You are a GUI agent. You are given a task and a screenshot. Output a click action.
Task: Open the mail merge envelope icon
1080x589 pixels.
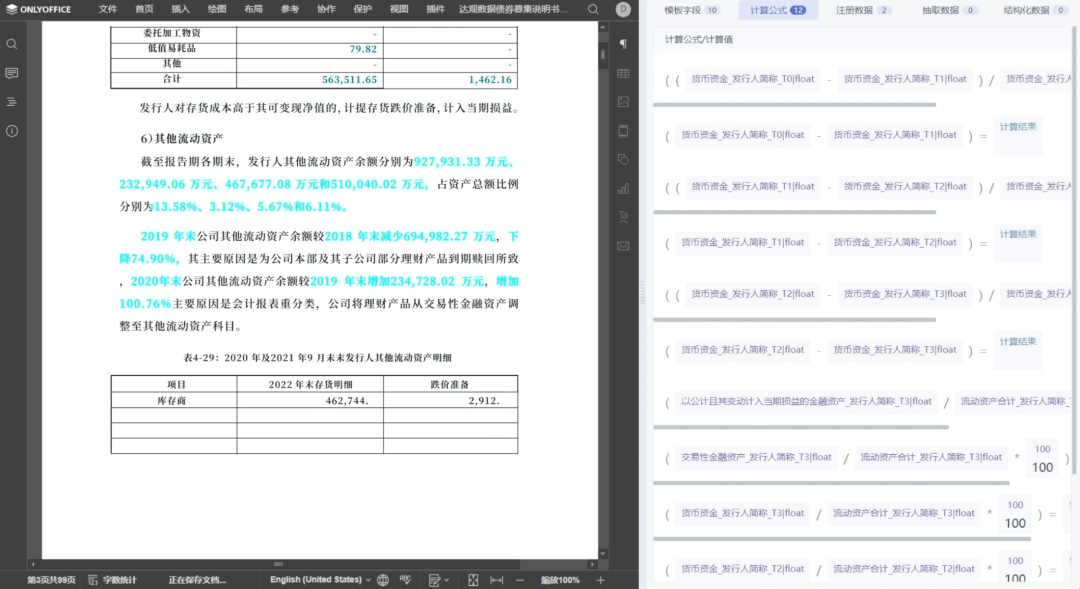pos(623,246)
